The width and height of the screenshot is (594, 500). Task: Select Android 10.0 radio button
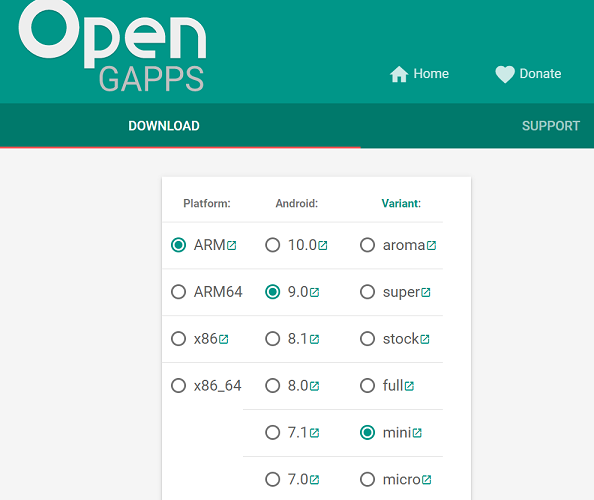(x=273, y=245)
